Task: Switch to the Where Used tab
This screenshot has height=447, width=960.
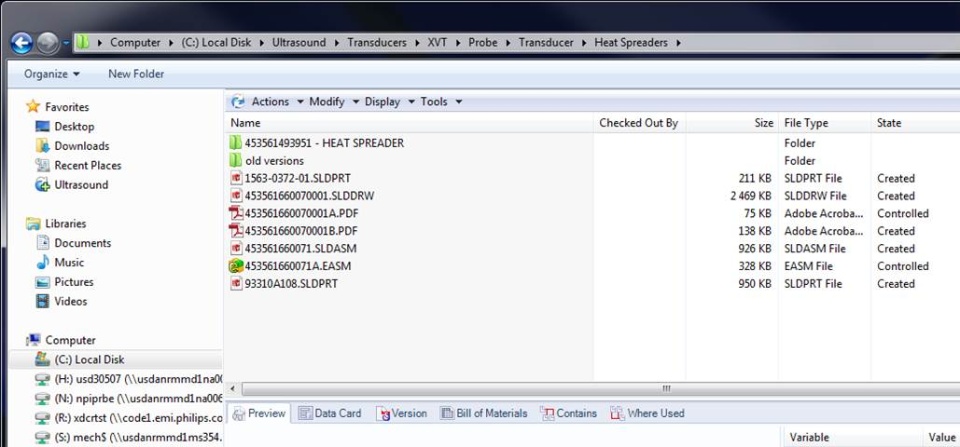Action: click(648, 413)
